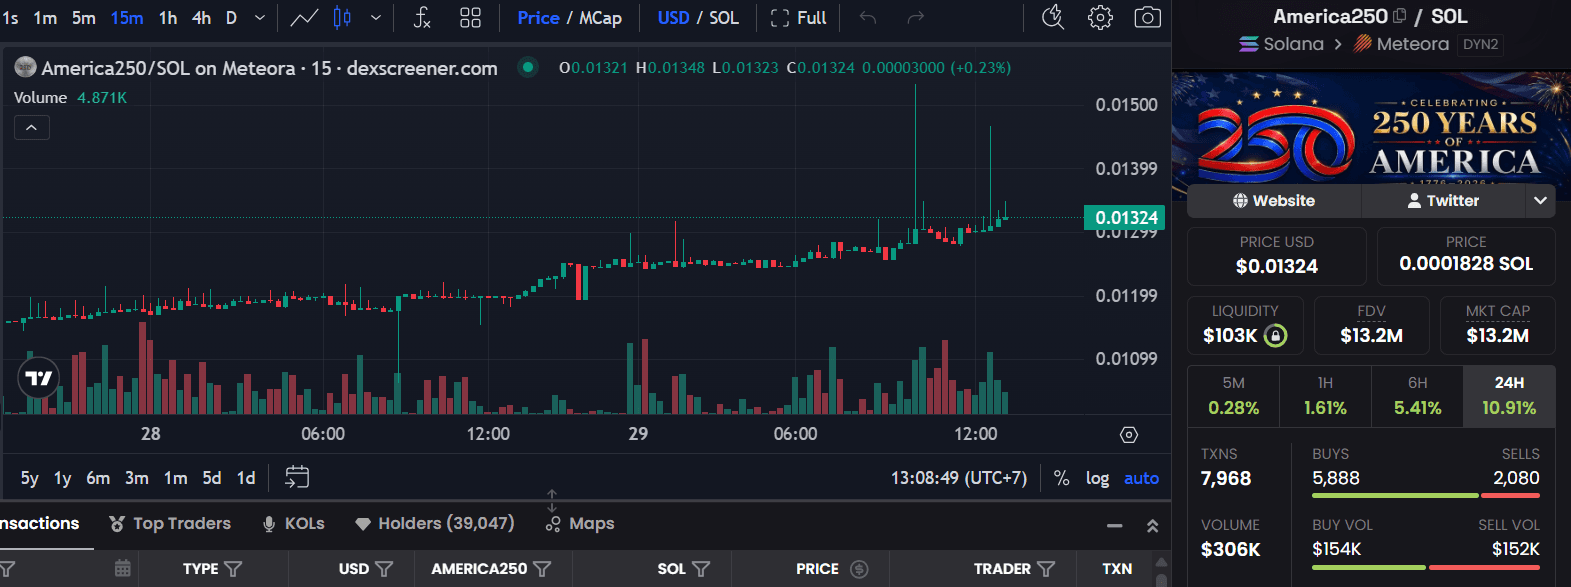The height and width of the screenshot is (587, 1571).
Task: Take a chart snapshot with camera icon
Action: 1147,18
